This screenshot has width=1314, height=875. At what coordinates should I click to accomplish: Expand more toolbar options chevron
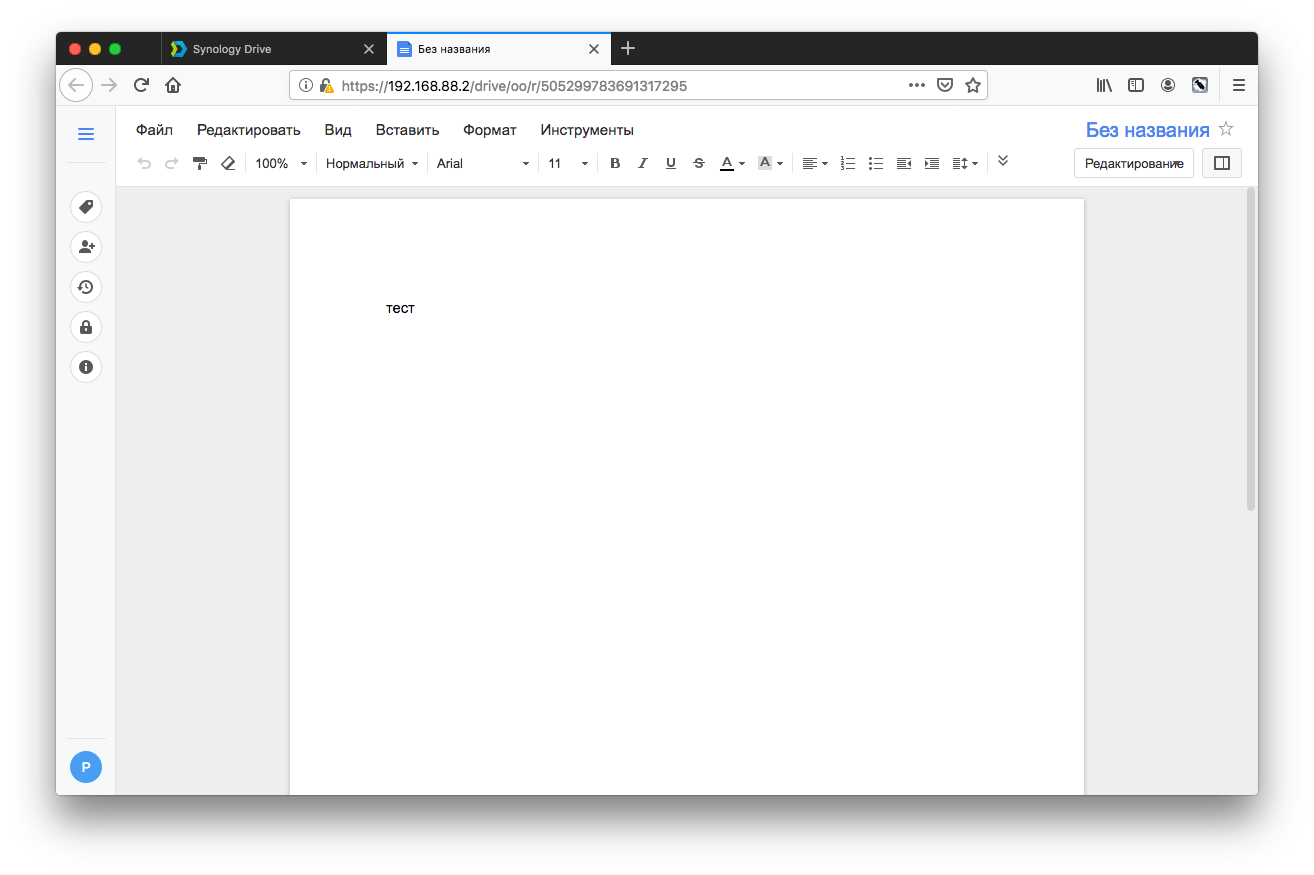point(1003,161)
